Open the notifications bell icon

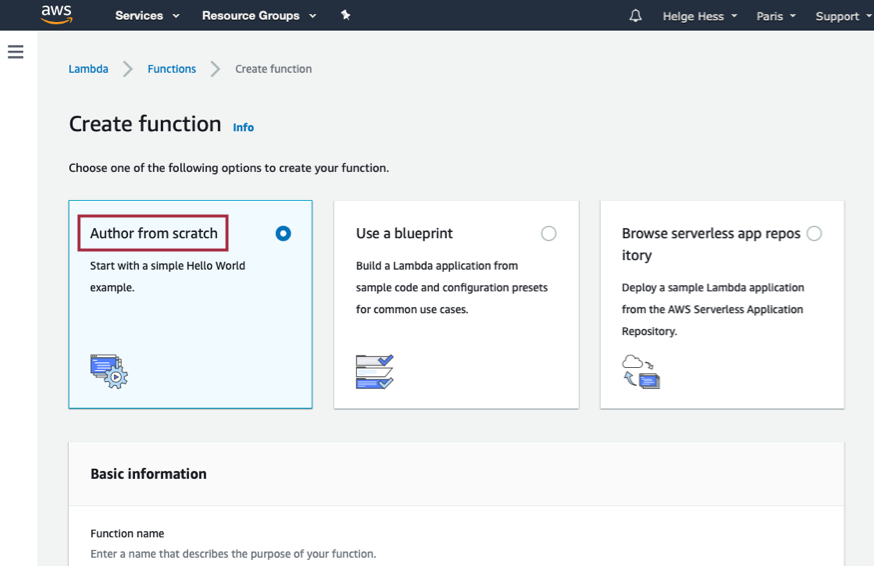(635, 16)
